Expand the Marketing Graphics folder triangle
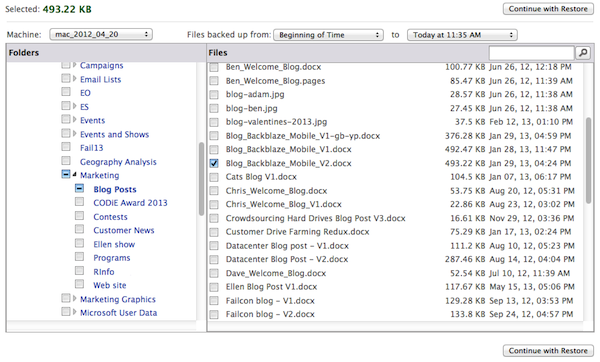The width and height of the screenshot is (600, 362). (x=75, y=298)
